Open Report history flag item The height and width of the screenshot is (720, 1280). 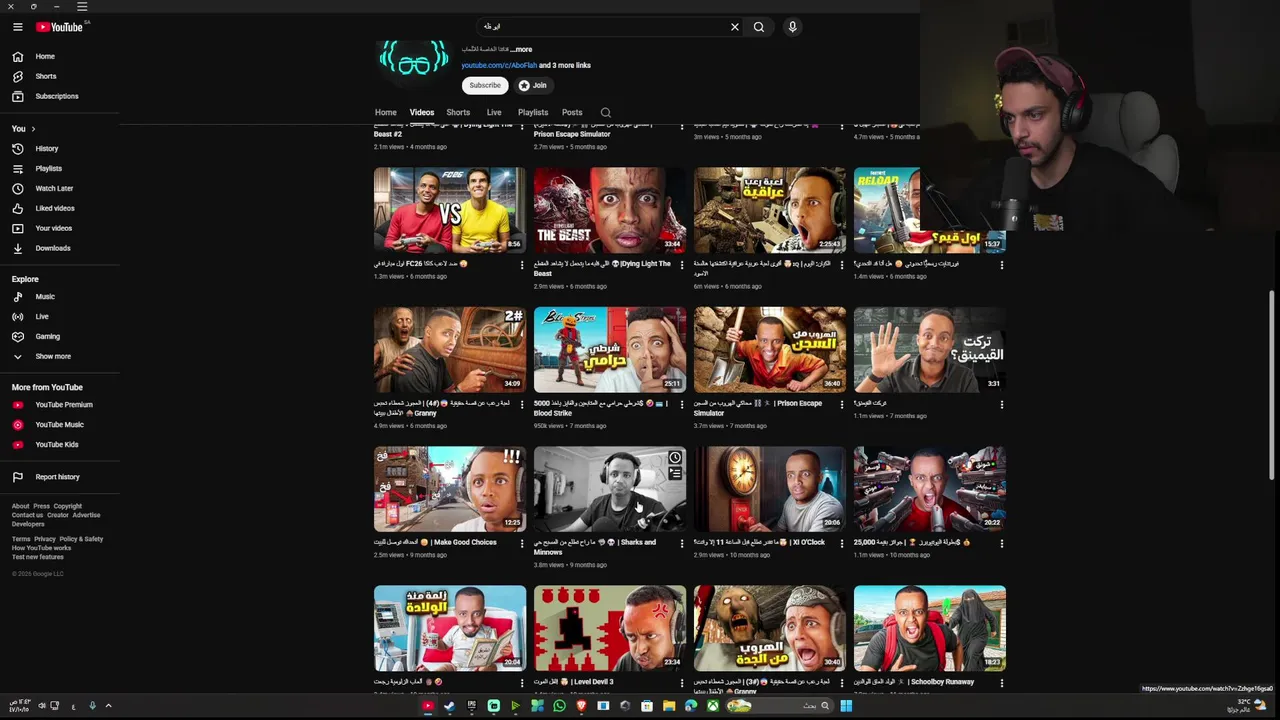(x=60, y=477)
